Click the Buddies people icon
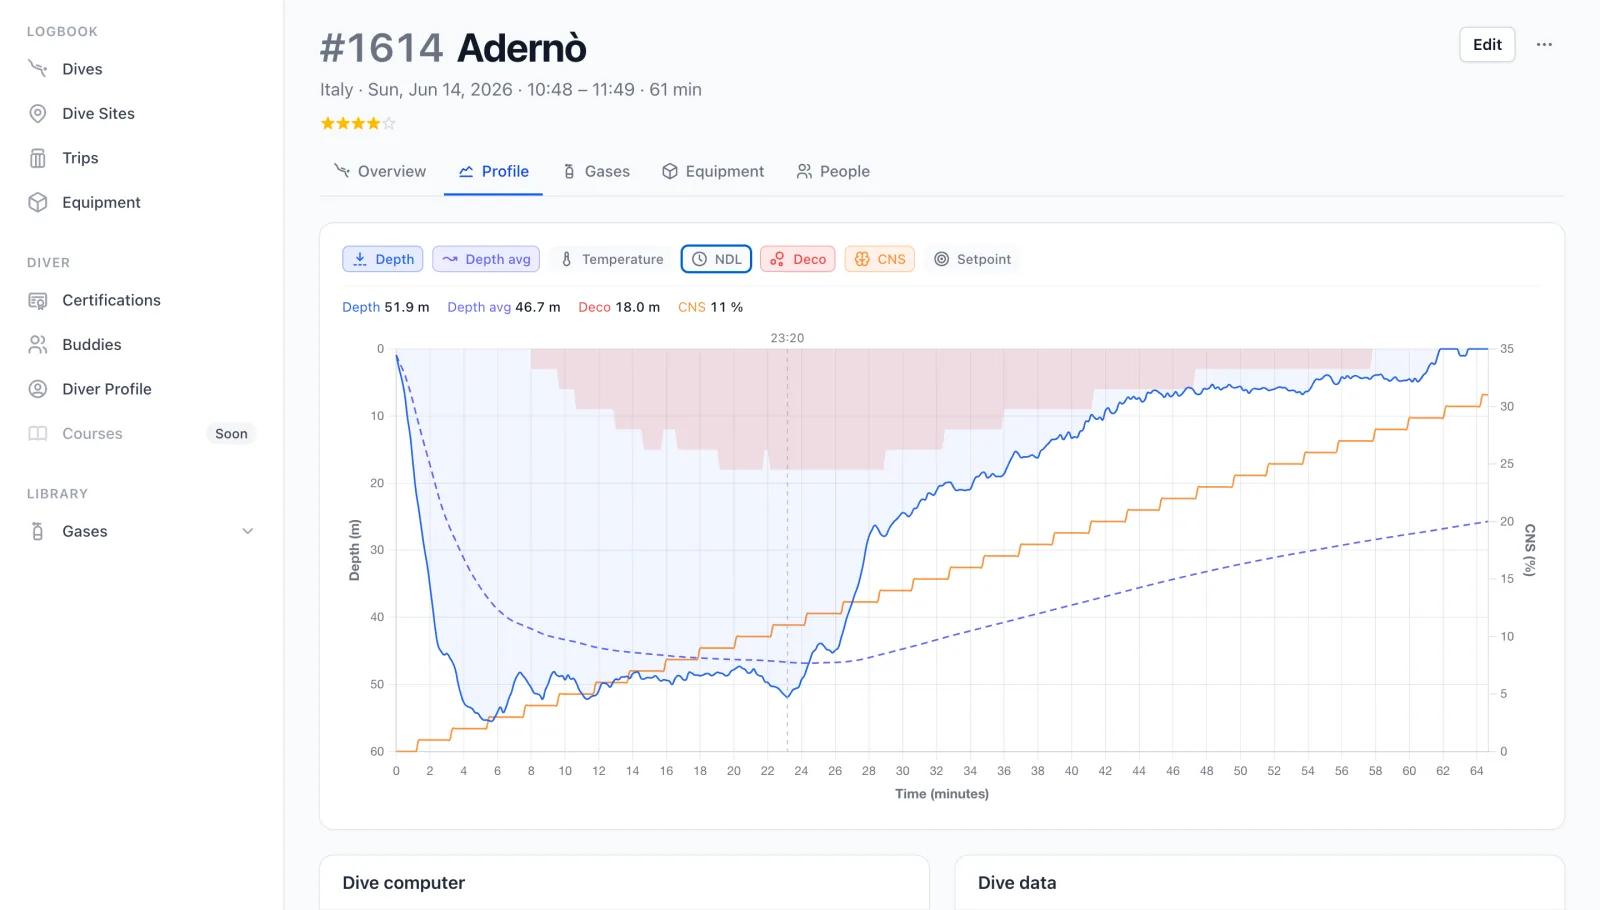Screen dimensions: 1600x910 point(38,344)
